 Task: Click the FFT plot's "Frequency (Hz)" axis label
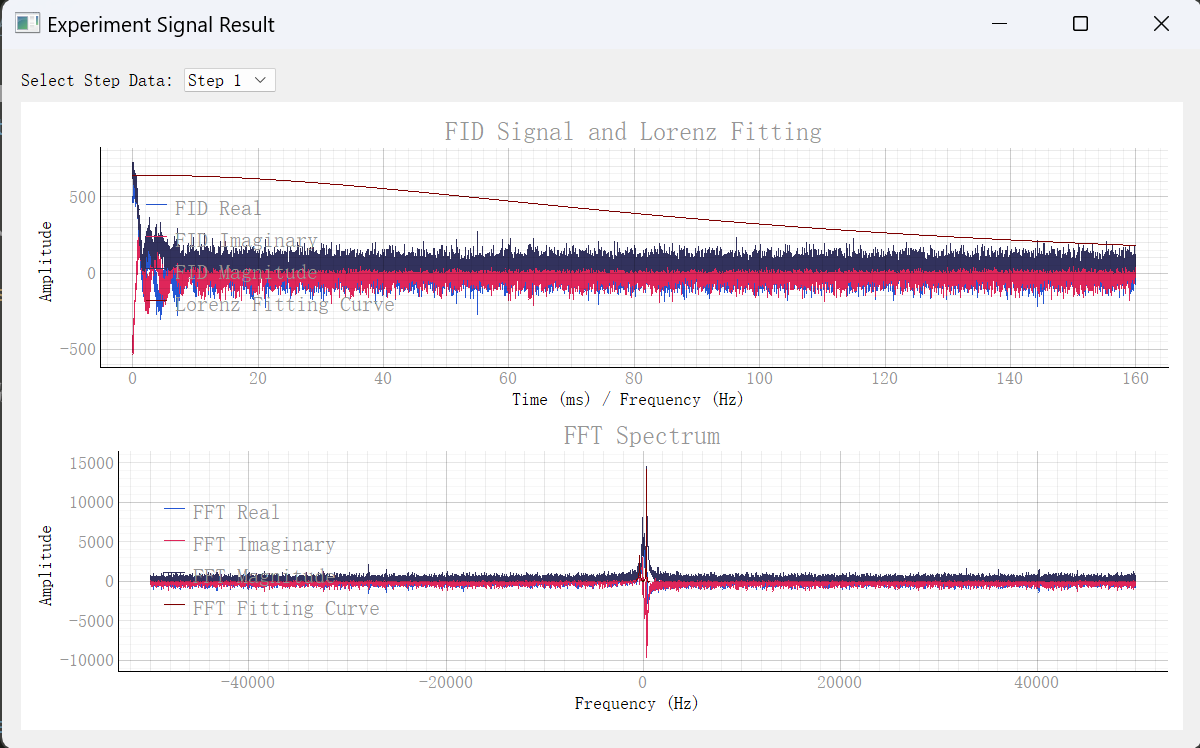point(636,703)
